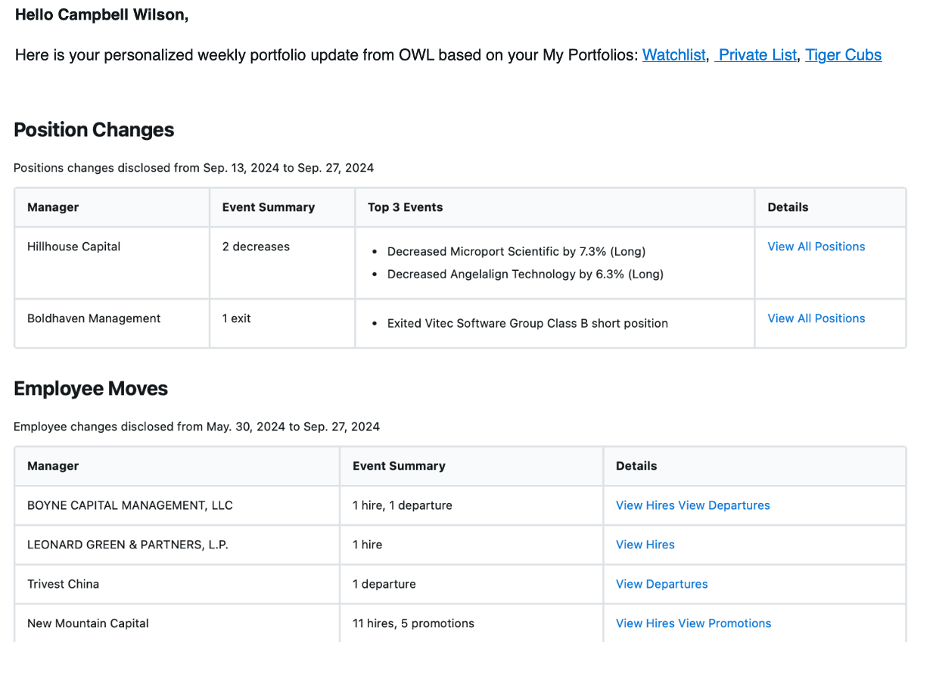The height and width of the screenshot is (678, 936).
Task: Click '1 hire, 1 departure' summary
Action: [402, 505]
